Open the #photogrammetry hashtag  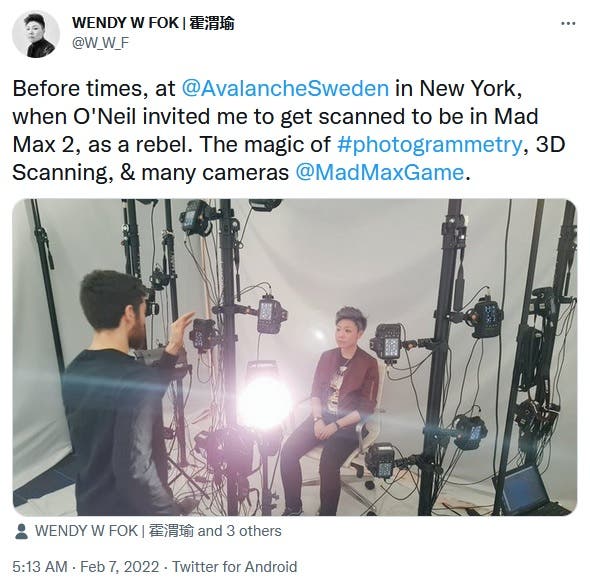pos(429,144)
